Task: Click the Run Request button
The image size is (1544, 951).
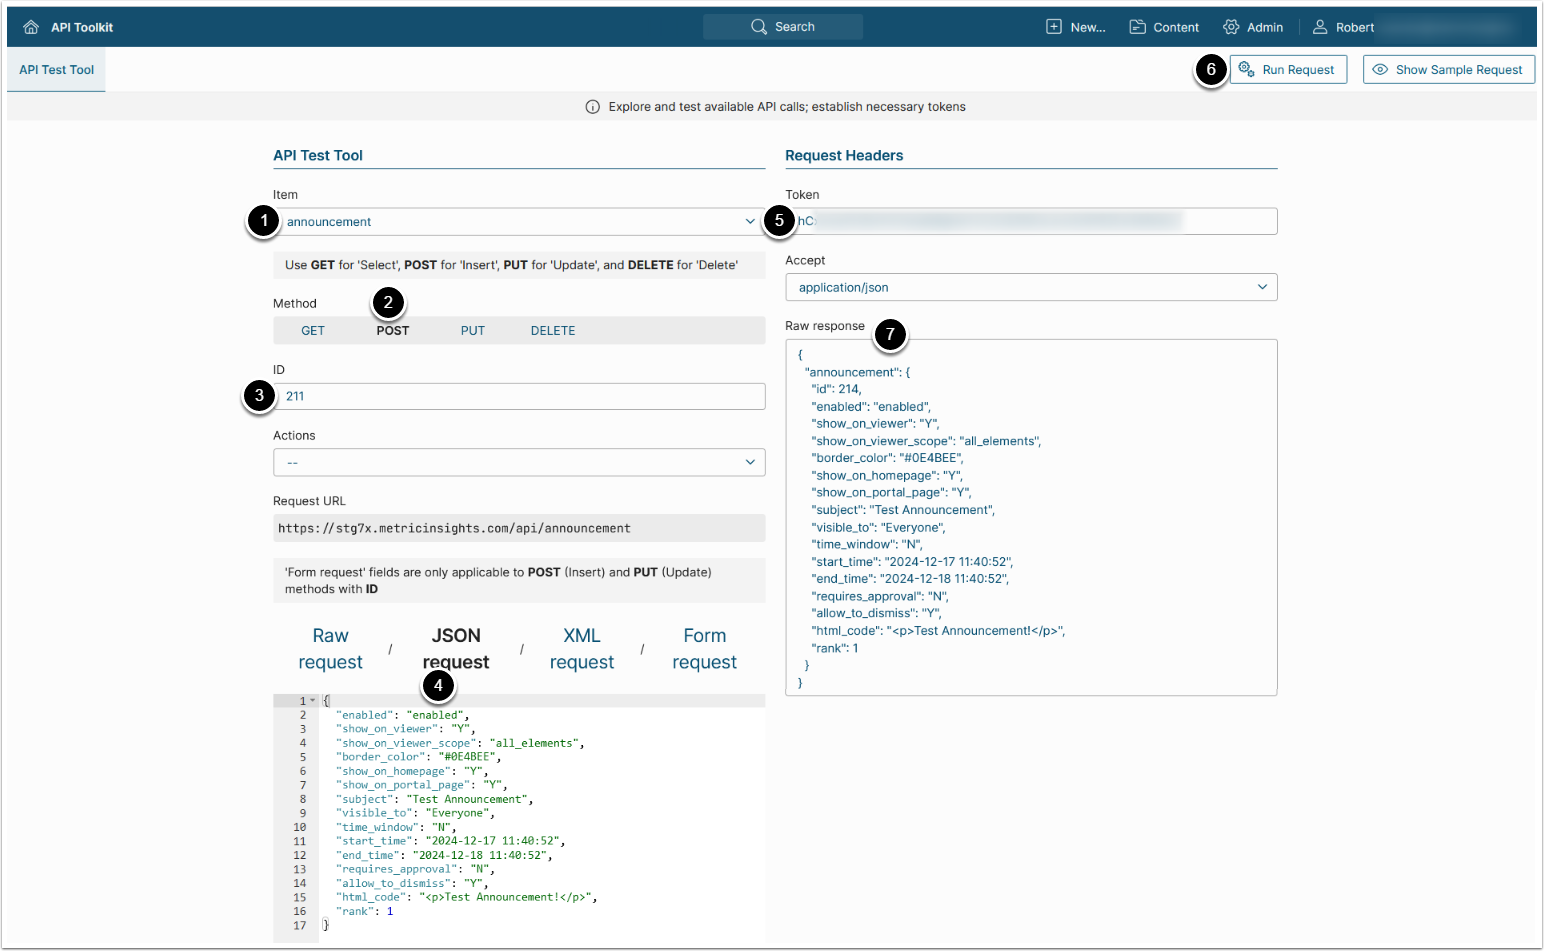Action: [1288, 70]
